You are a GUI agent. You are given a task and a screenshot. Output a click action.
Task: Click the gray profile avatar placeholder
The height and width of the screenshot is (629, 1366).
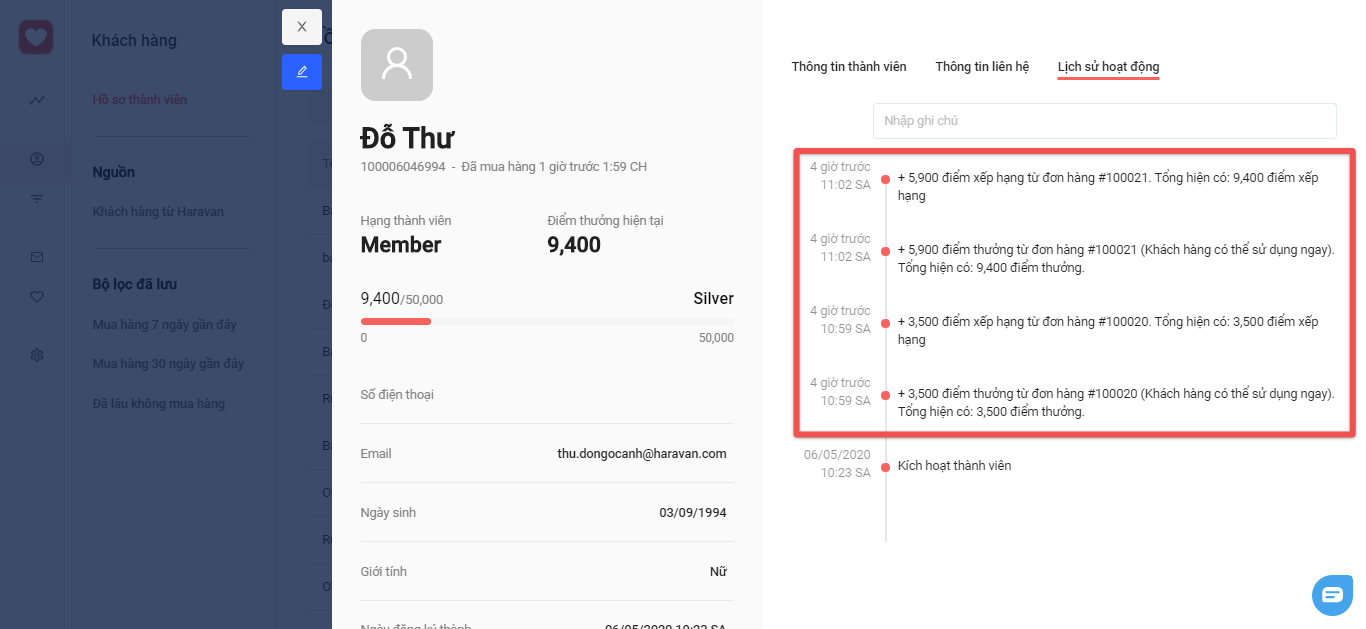pos(397,65)
